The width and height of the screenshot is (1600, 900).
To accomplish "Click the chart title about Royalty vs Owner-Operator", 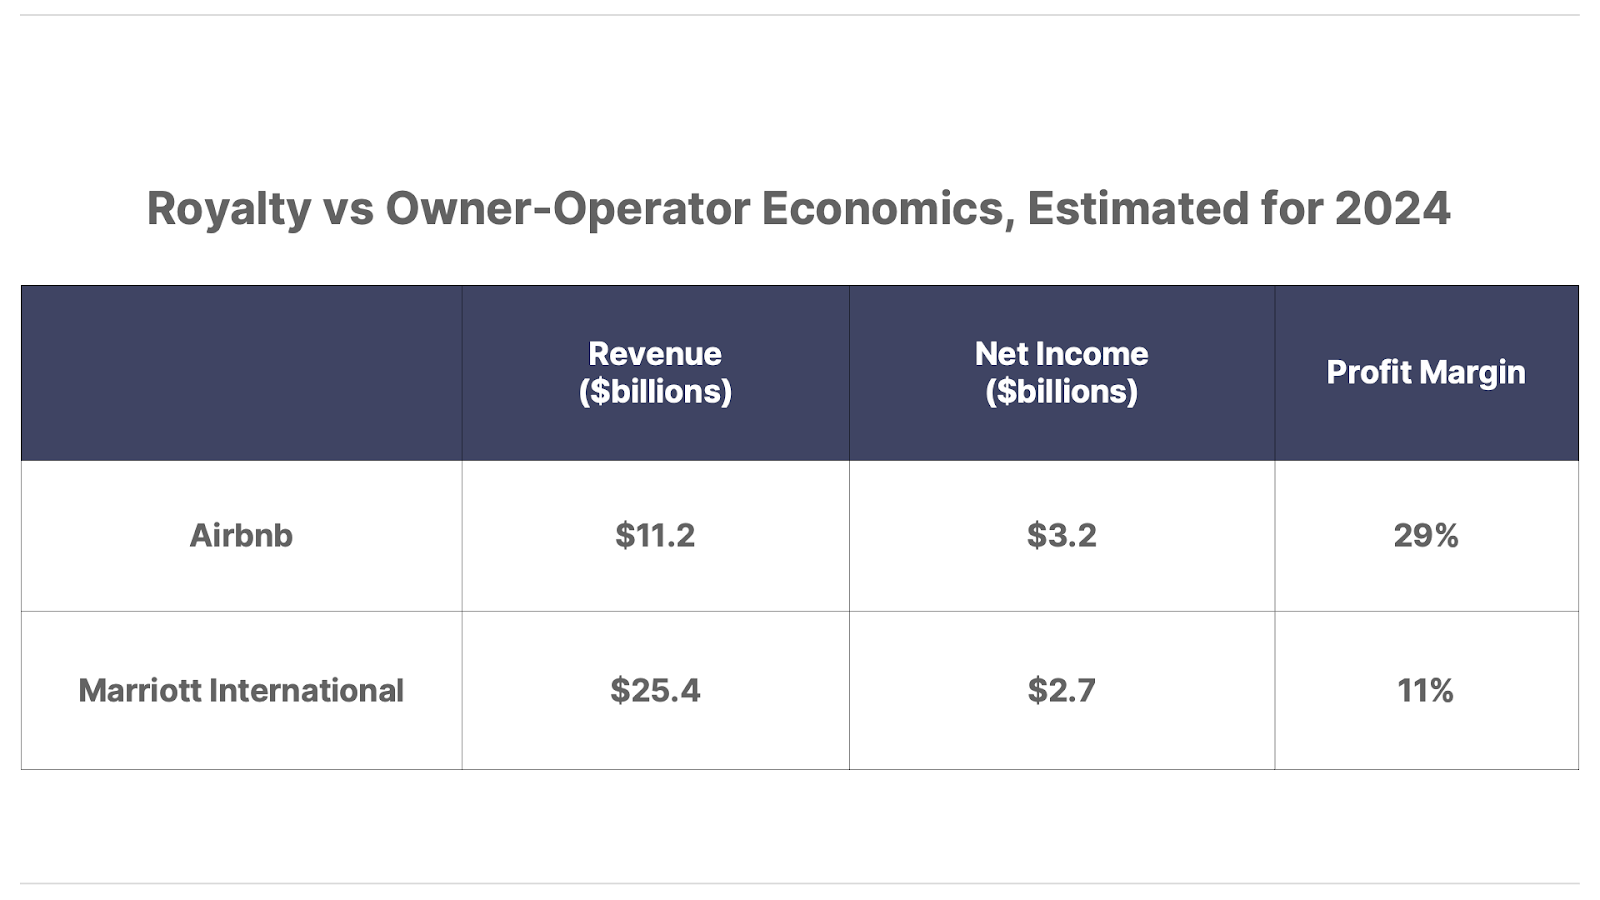I will coord(798,209).
